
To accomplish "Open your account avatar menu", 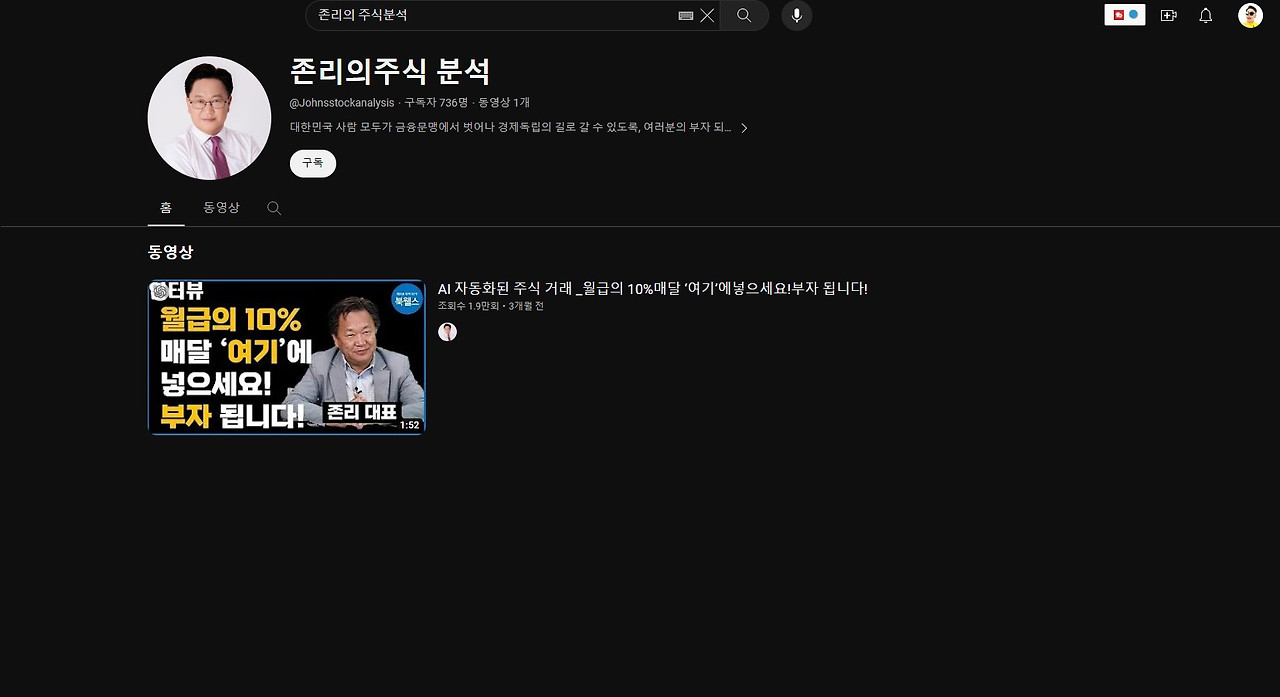I will click(1248, 15).
